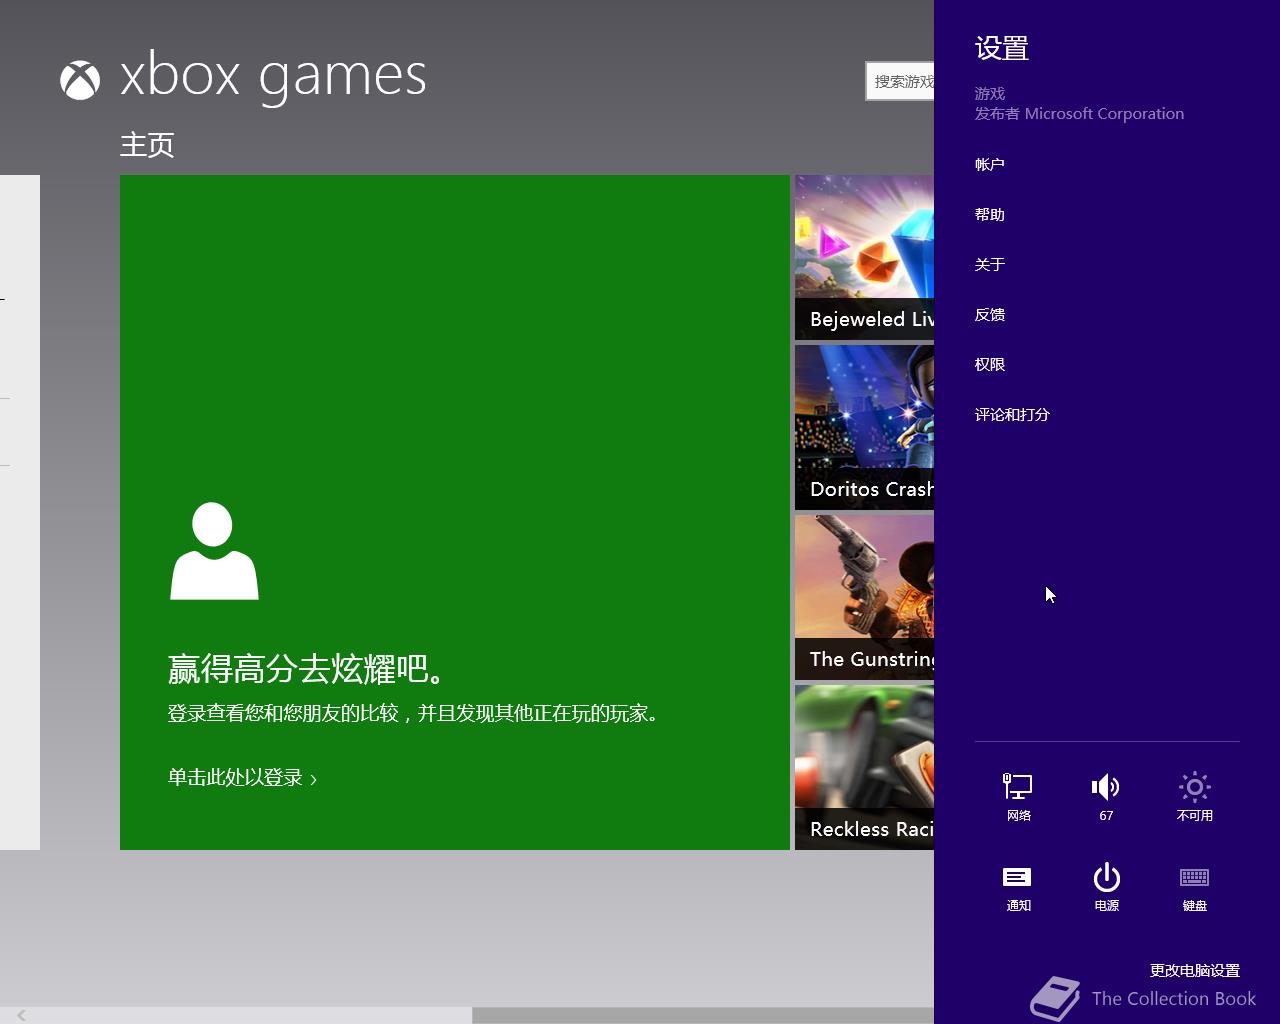The image size is (1280, 1024).
Task: Open the notifications (通知) icon
Action: pos(1018,887)
